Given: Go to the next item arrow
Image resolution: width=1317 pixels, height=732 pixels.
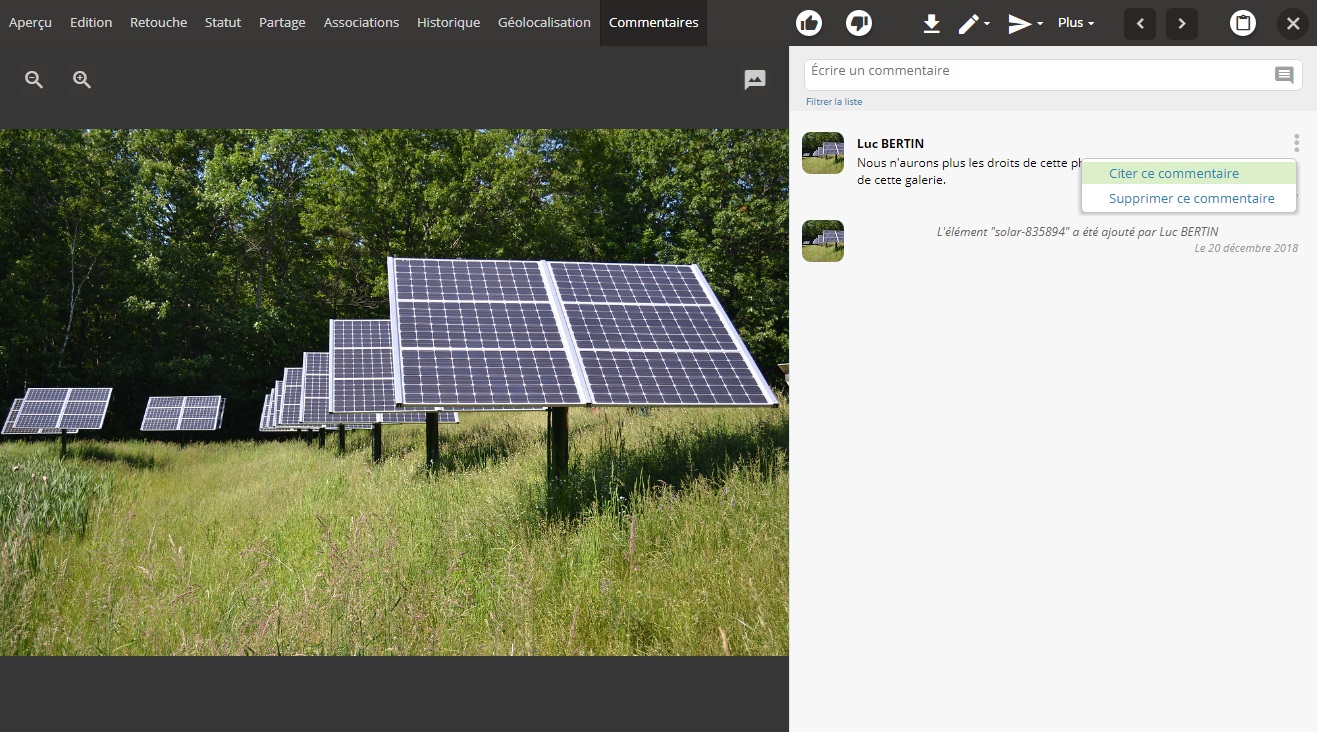Looking at the screenshot, I should (x=1182, y=23).
